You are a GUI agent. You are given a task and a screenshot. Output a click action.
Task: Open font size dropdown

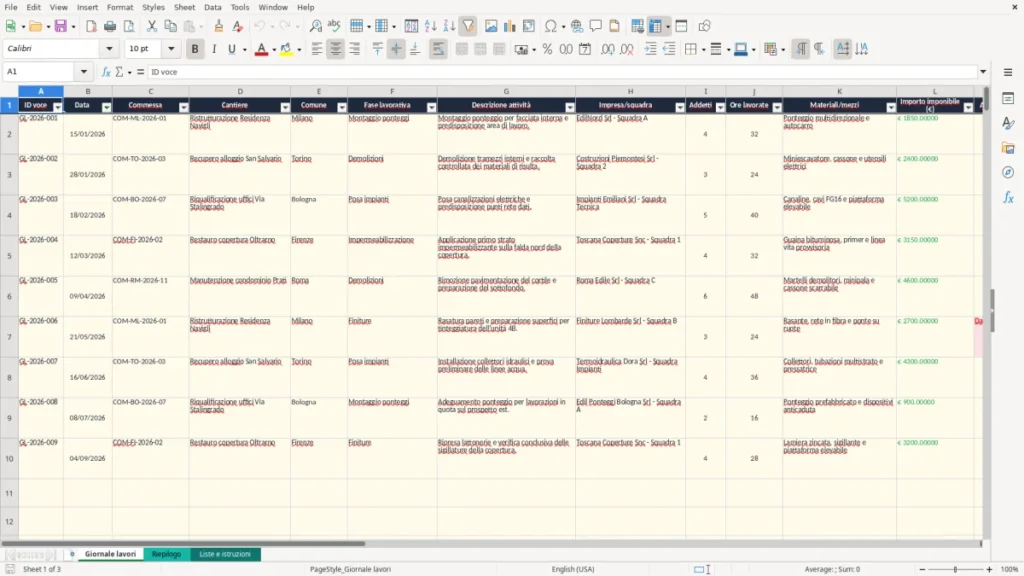[171, 48]
